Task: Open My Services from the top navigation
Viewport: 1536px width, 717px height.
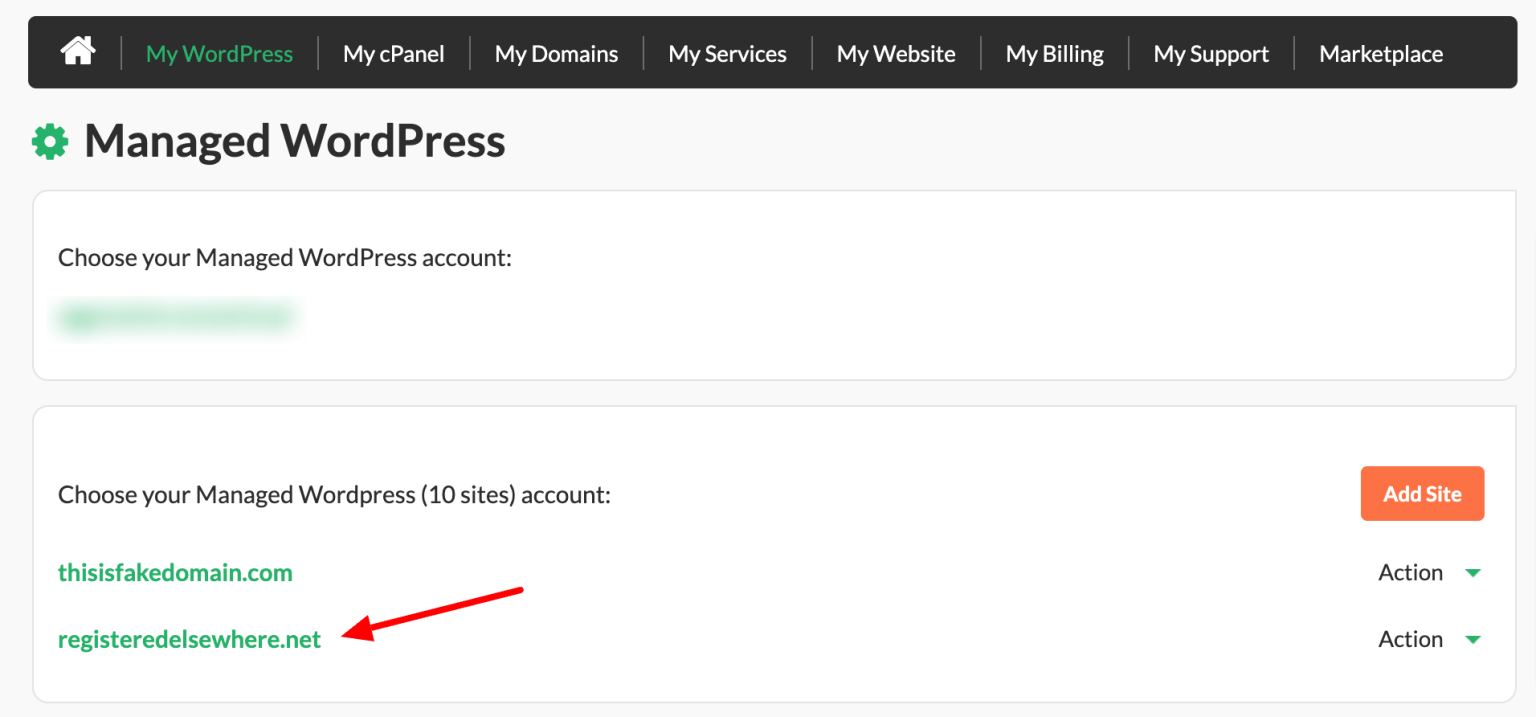Action: pyautogui.click(x=727, y=53)
